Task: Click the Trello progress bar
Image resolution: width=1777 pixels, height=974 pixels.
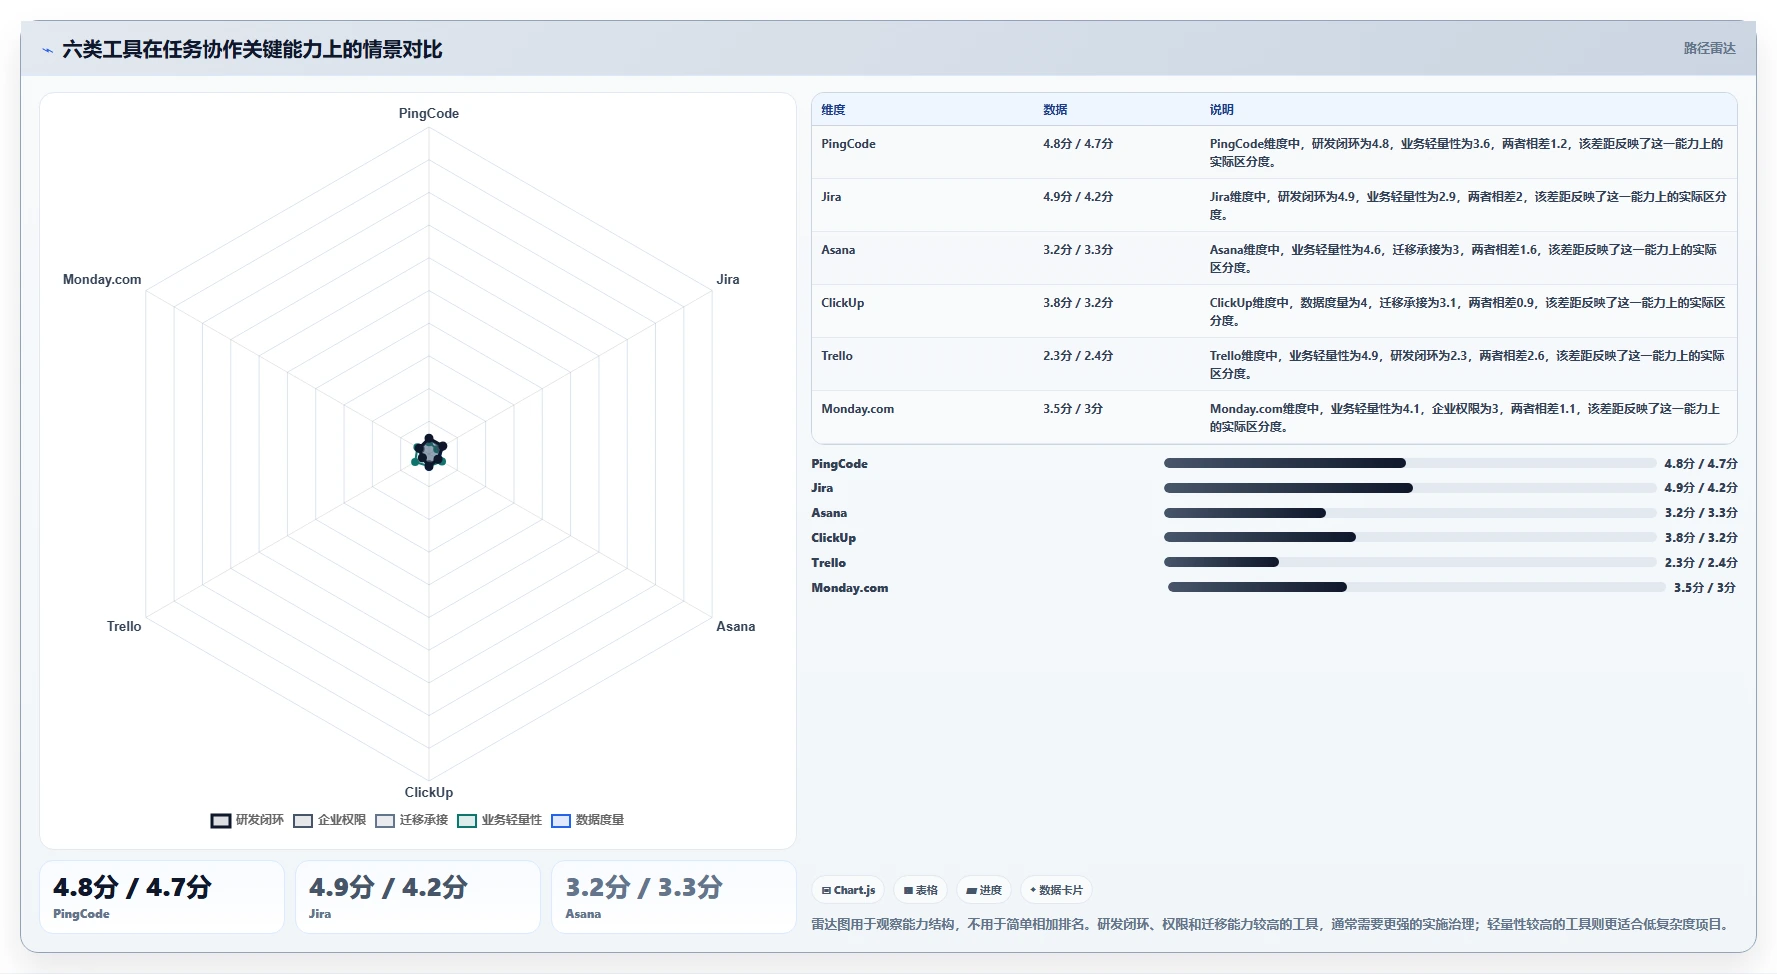Action: 1410,562
